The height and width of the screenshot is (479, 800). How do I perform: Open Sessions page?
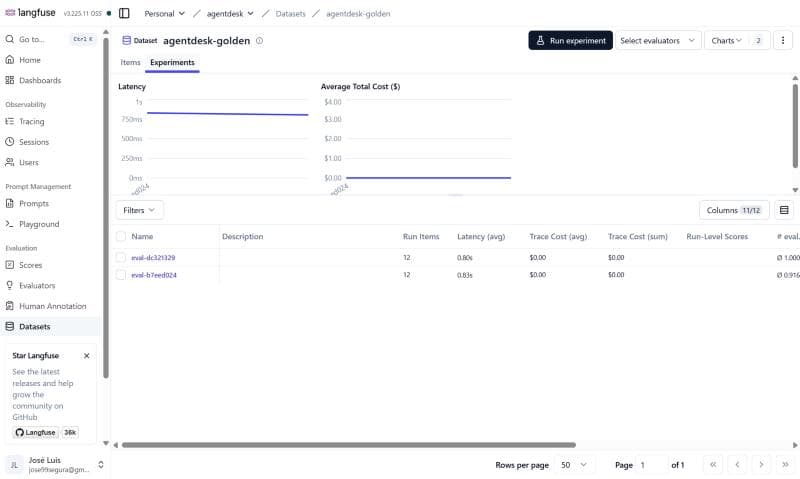coord(34,142)
